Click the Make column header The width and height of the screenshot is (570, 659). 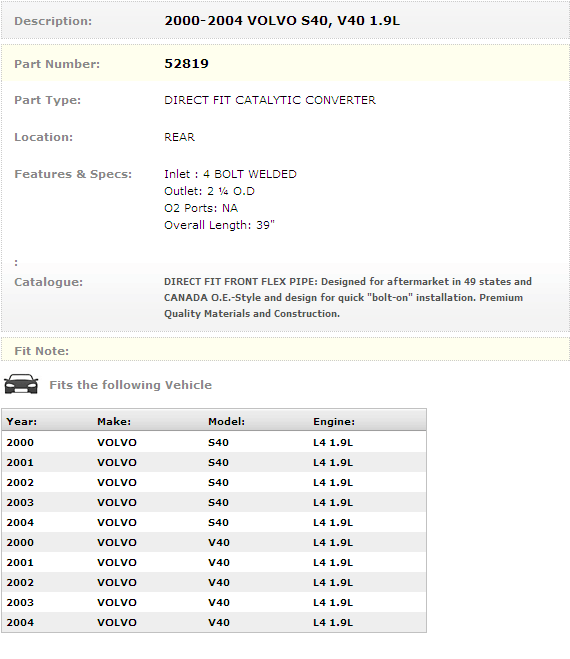(114, 422)
